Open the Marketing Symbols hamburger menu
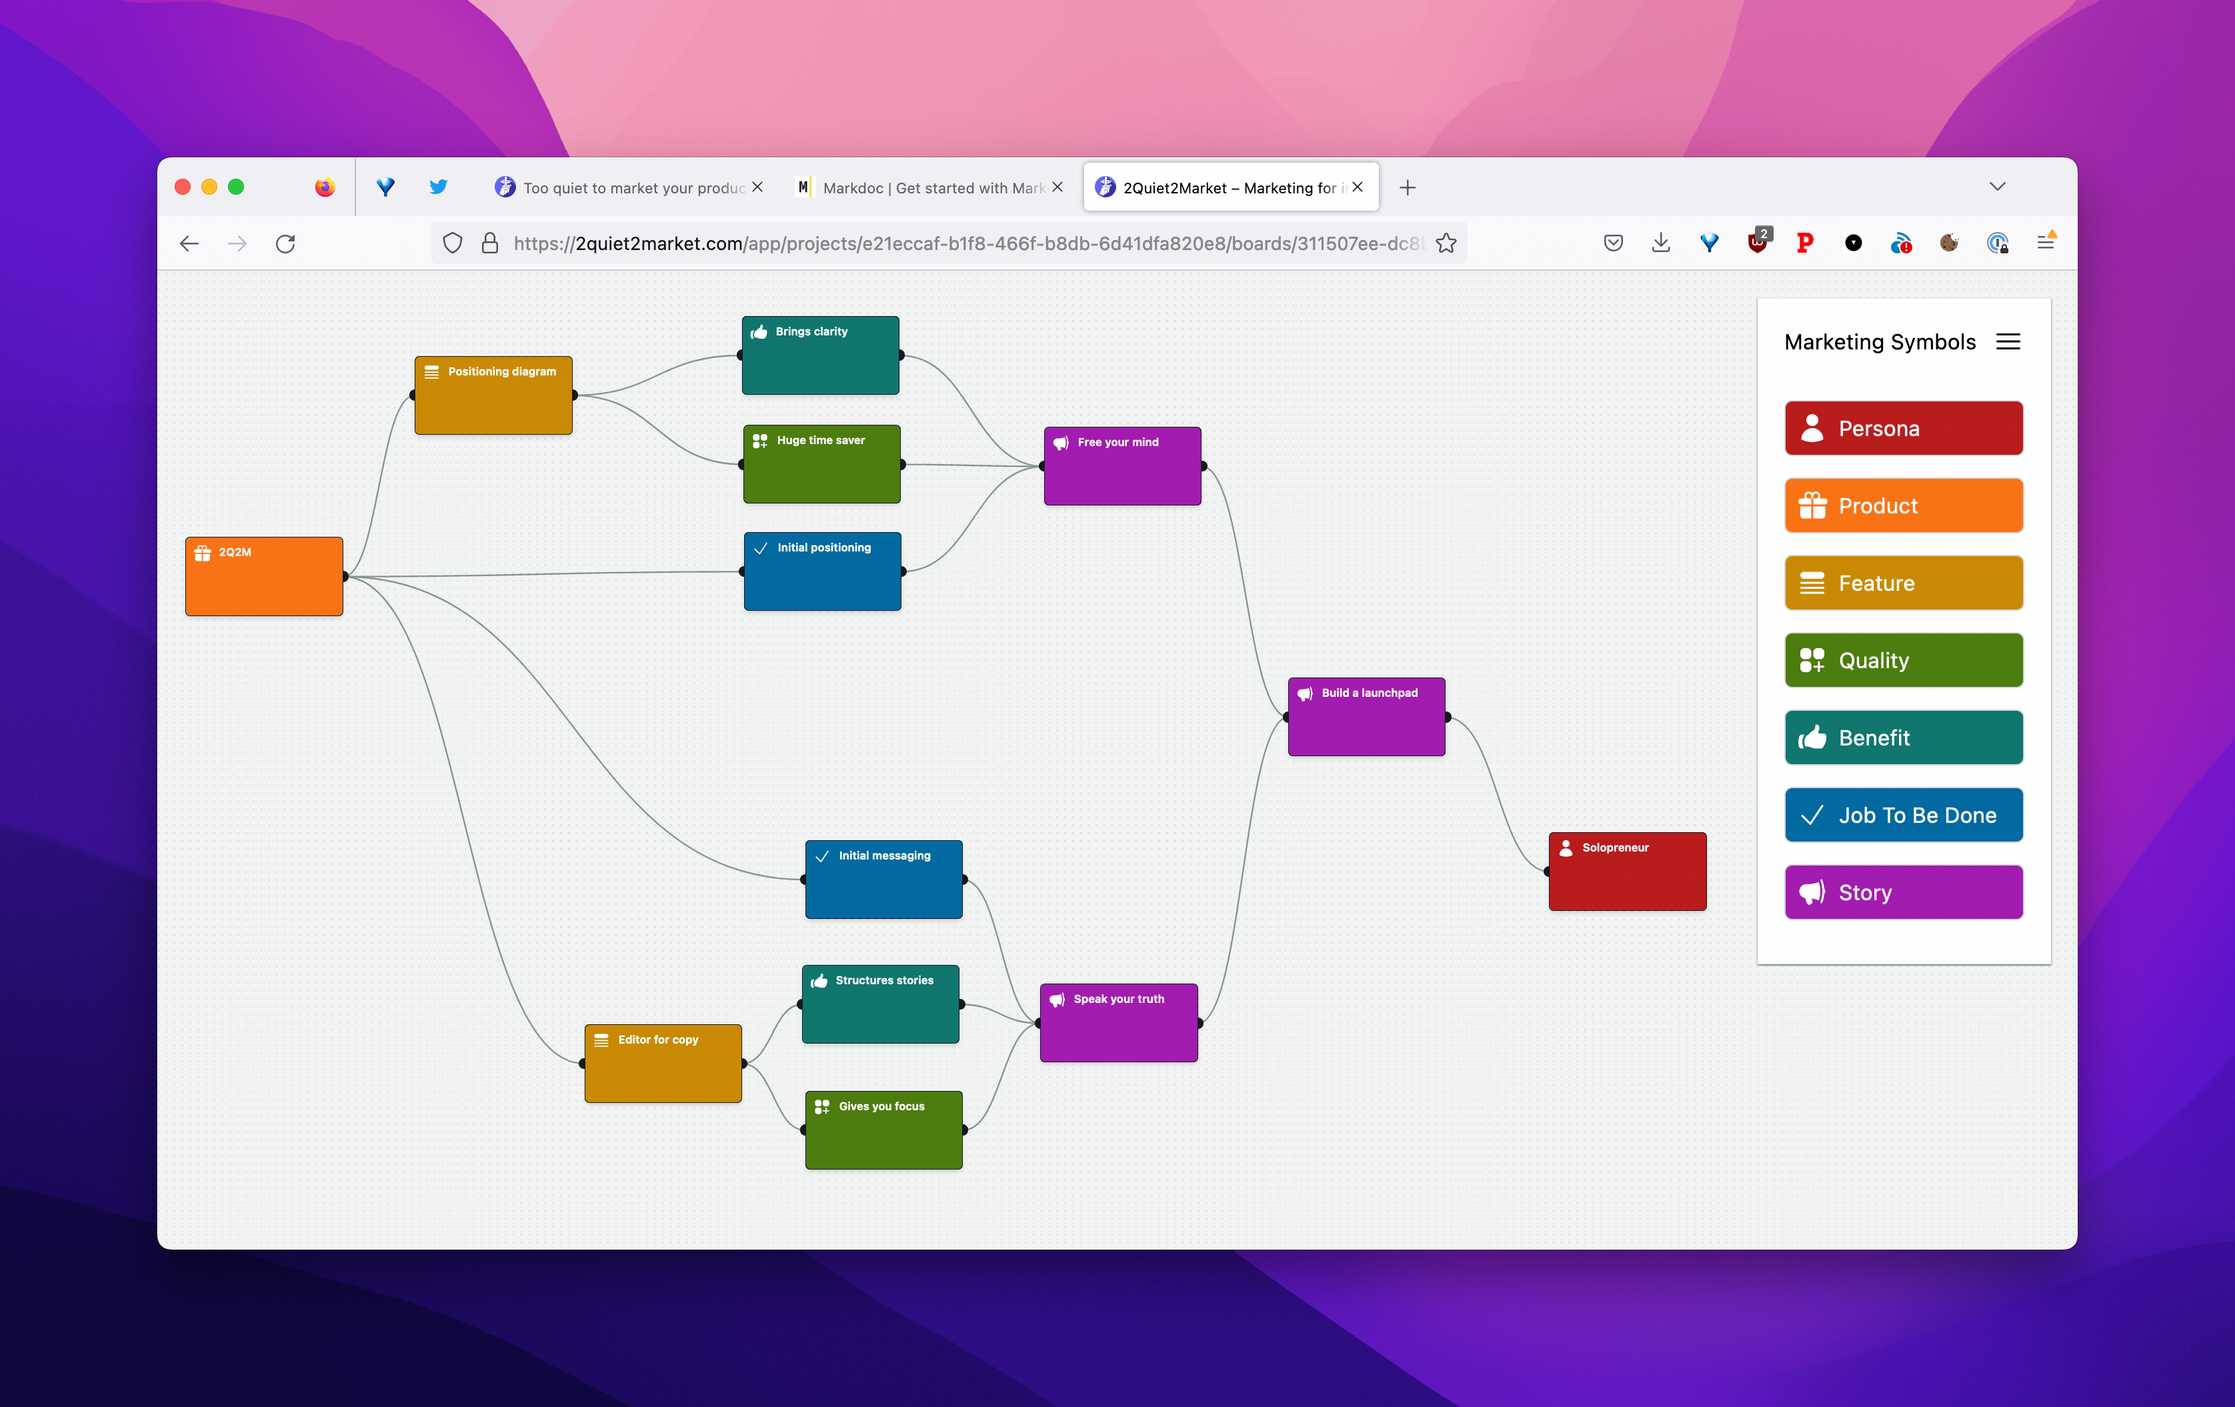The width and height of the screenshot is (2235, 1407). [x=2008, y=341]
